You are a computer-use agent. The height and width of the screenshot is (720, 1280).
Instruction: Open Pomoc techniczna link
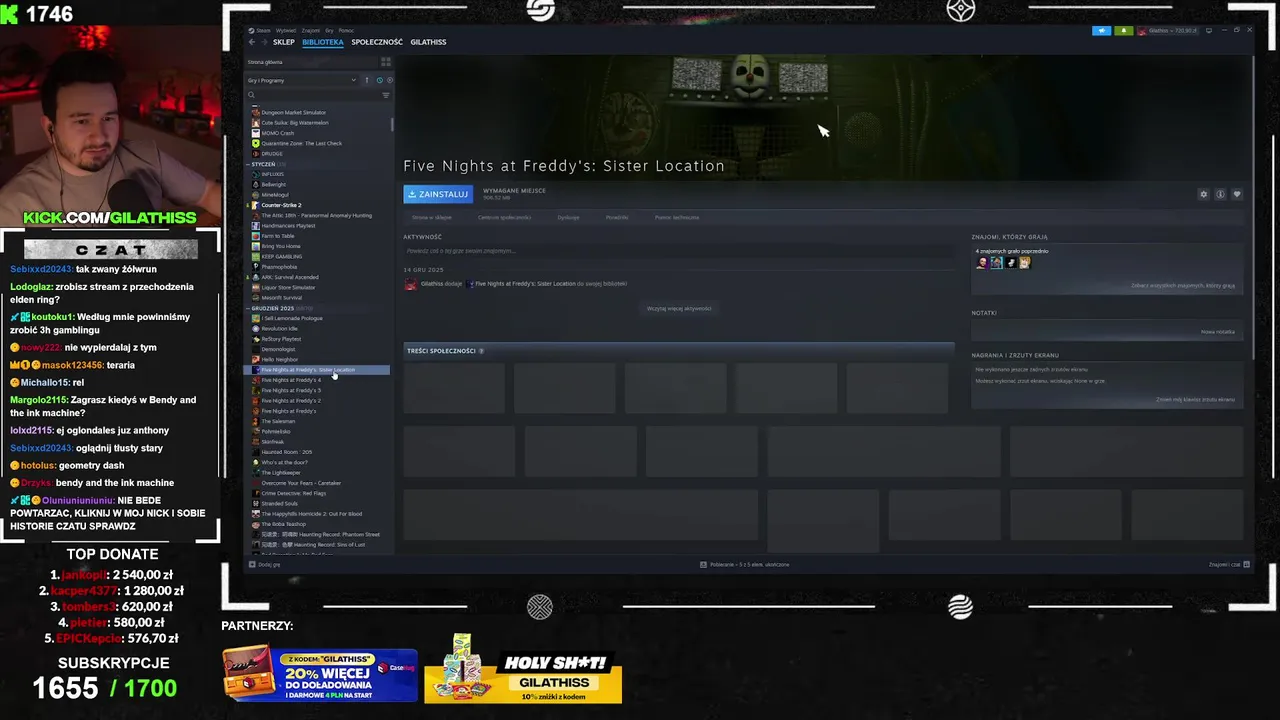click(677, 217)
